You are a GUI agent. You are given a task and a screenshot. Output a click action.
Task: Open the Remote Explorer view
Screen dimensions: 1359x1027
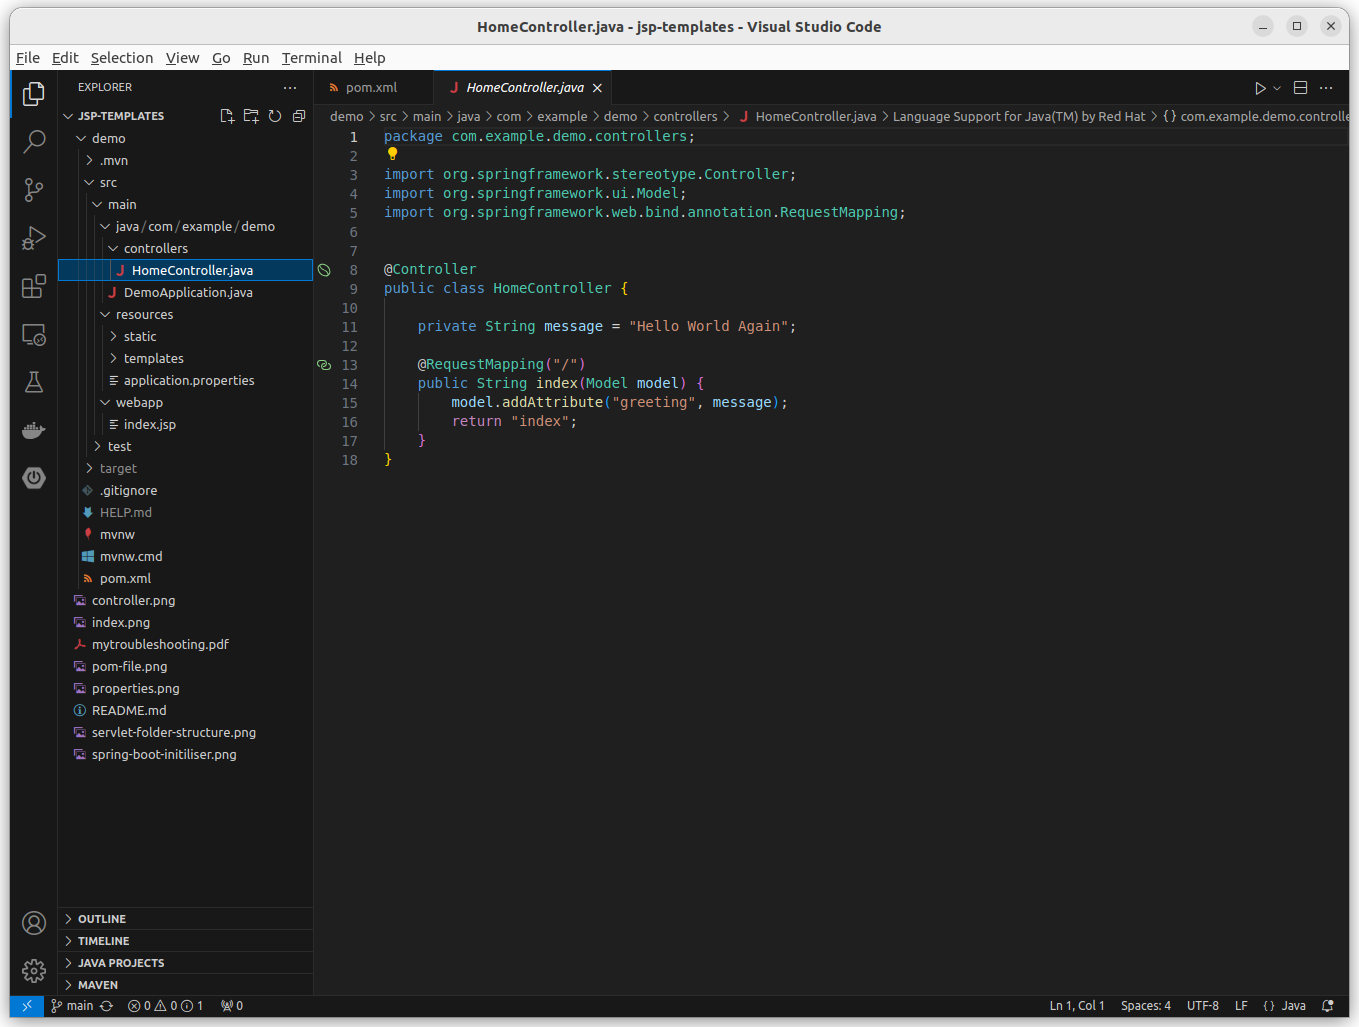coord(34,334)
